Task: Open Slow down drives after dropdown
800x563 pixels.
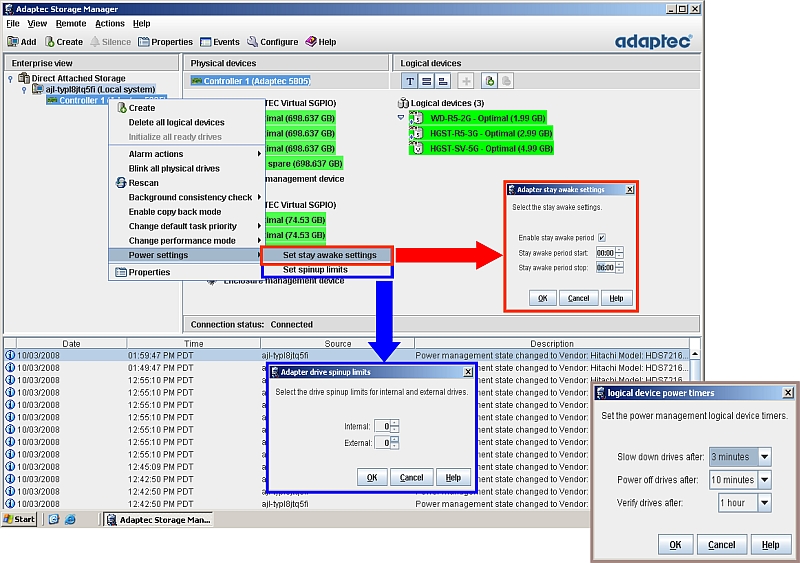Action: pos(765,457)
